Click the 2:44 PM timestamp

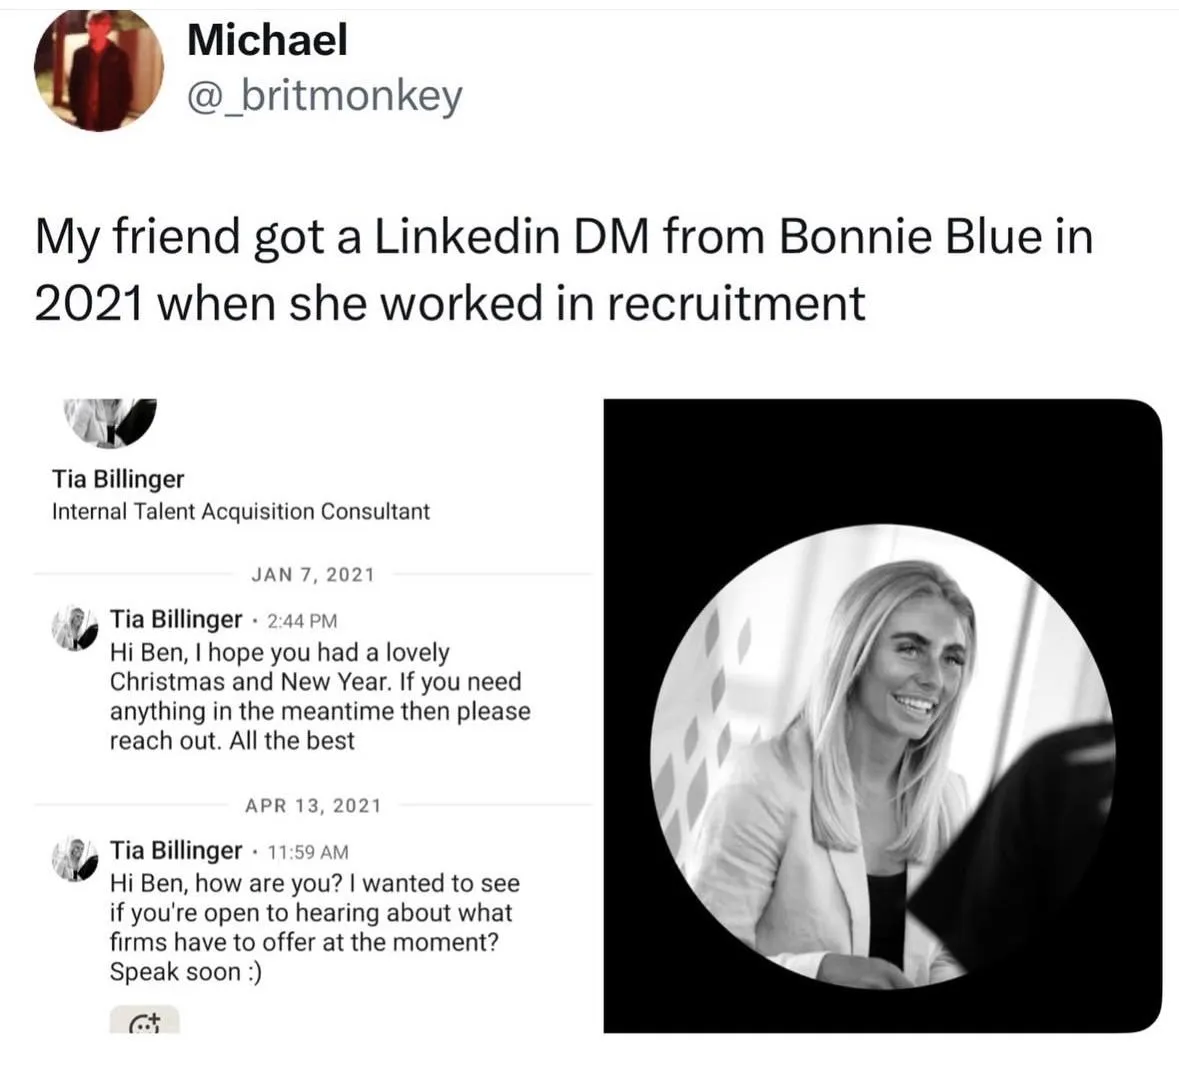[x=300, y=620]
